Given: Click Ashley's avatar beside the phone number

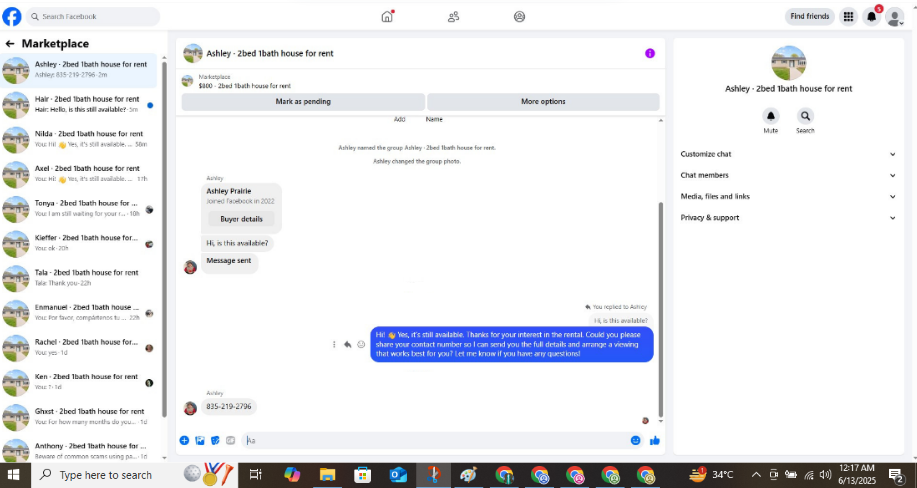Looking at the screenshot, I should tap(190, 408).
